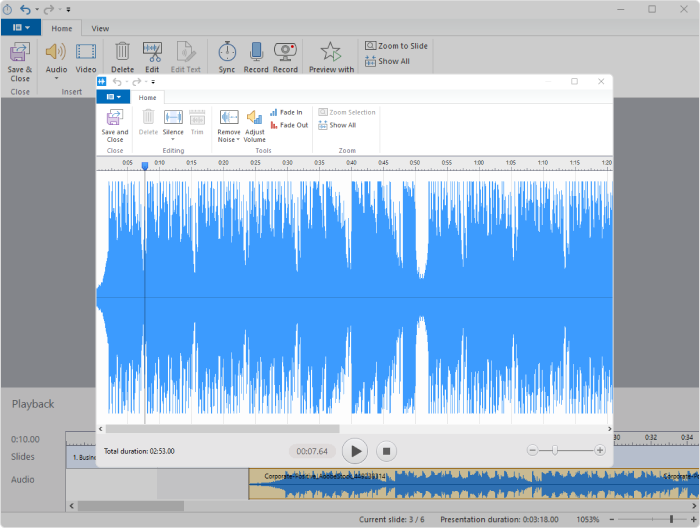Click 1053% zoom value in status bar
Viewport: 700px width, 528px height.
click(x=588, y=520)
